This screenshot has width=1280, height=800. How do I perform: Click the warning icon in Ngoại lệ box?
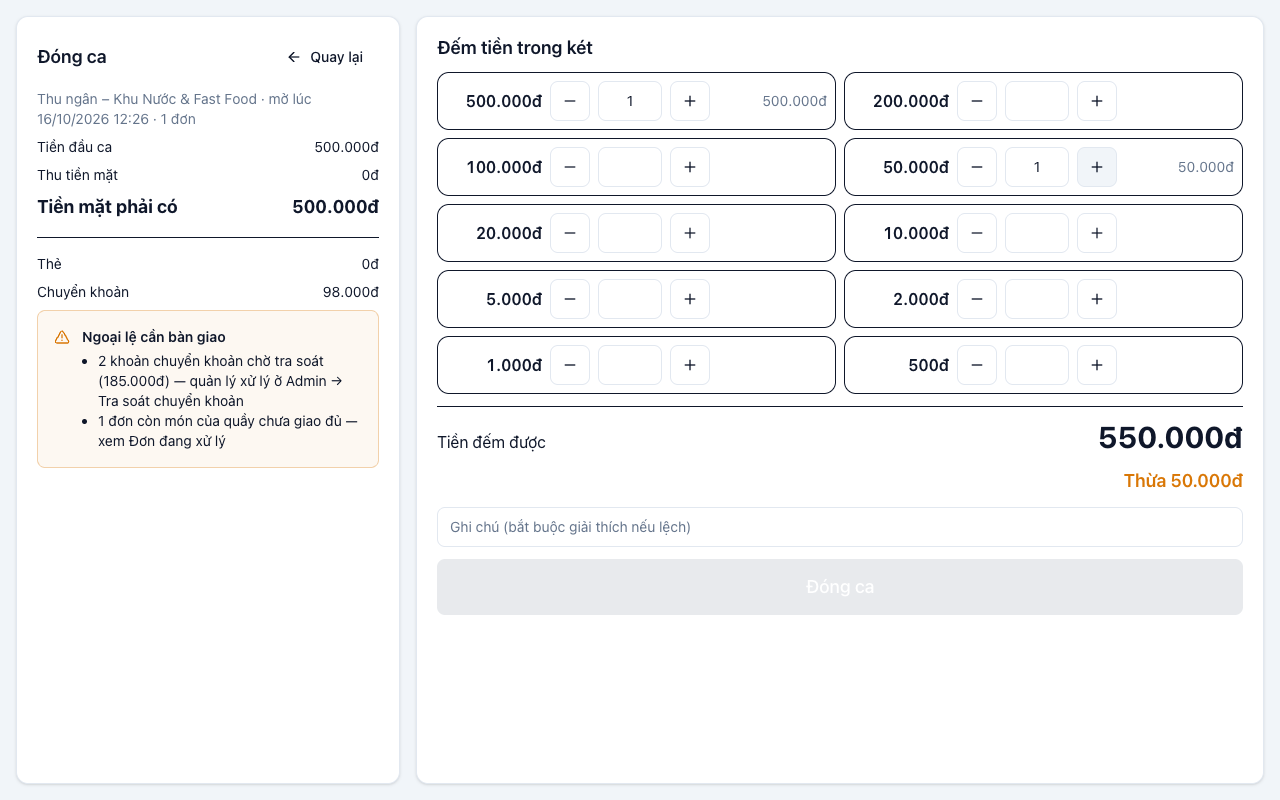(62, 337)
